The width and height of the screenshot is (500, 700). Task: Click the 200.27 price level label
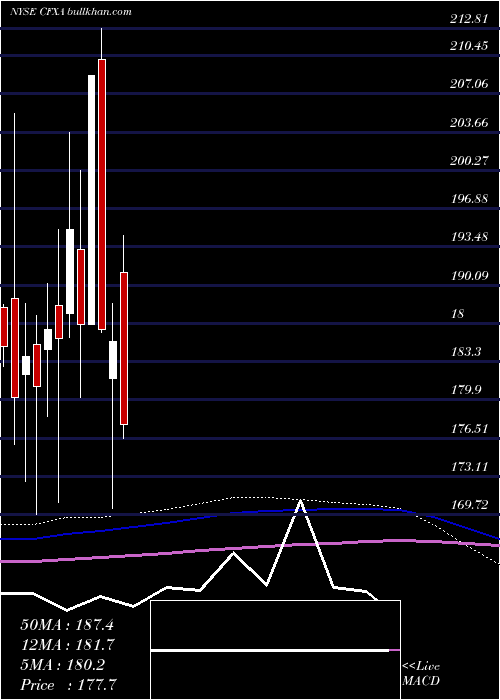point(469,160)
